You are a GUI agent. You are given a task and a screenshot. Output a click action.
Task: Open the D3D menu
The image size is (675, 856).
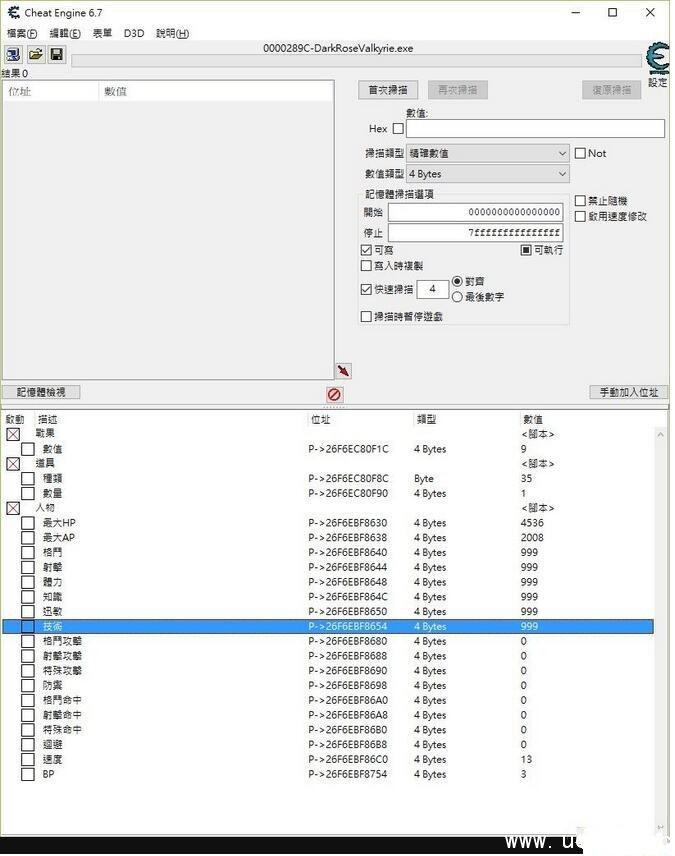coord(134,34)
